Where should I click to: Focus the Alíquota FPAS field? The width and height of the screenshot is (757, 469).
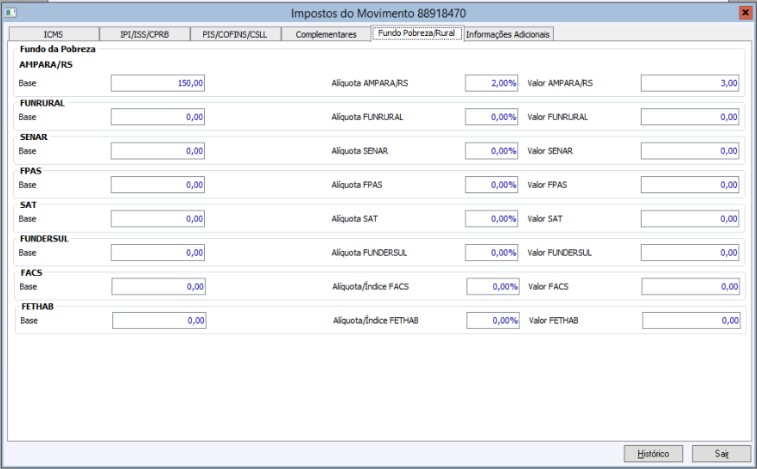[x=491, y=185]
